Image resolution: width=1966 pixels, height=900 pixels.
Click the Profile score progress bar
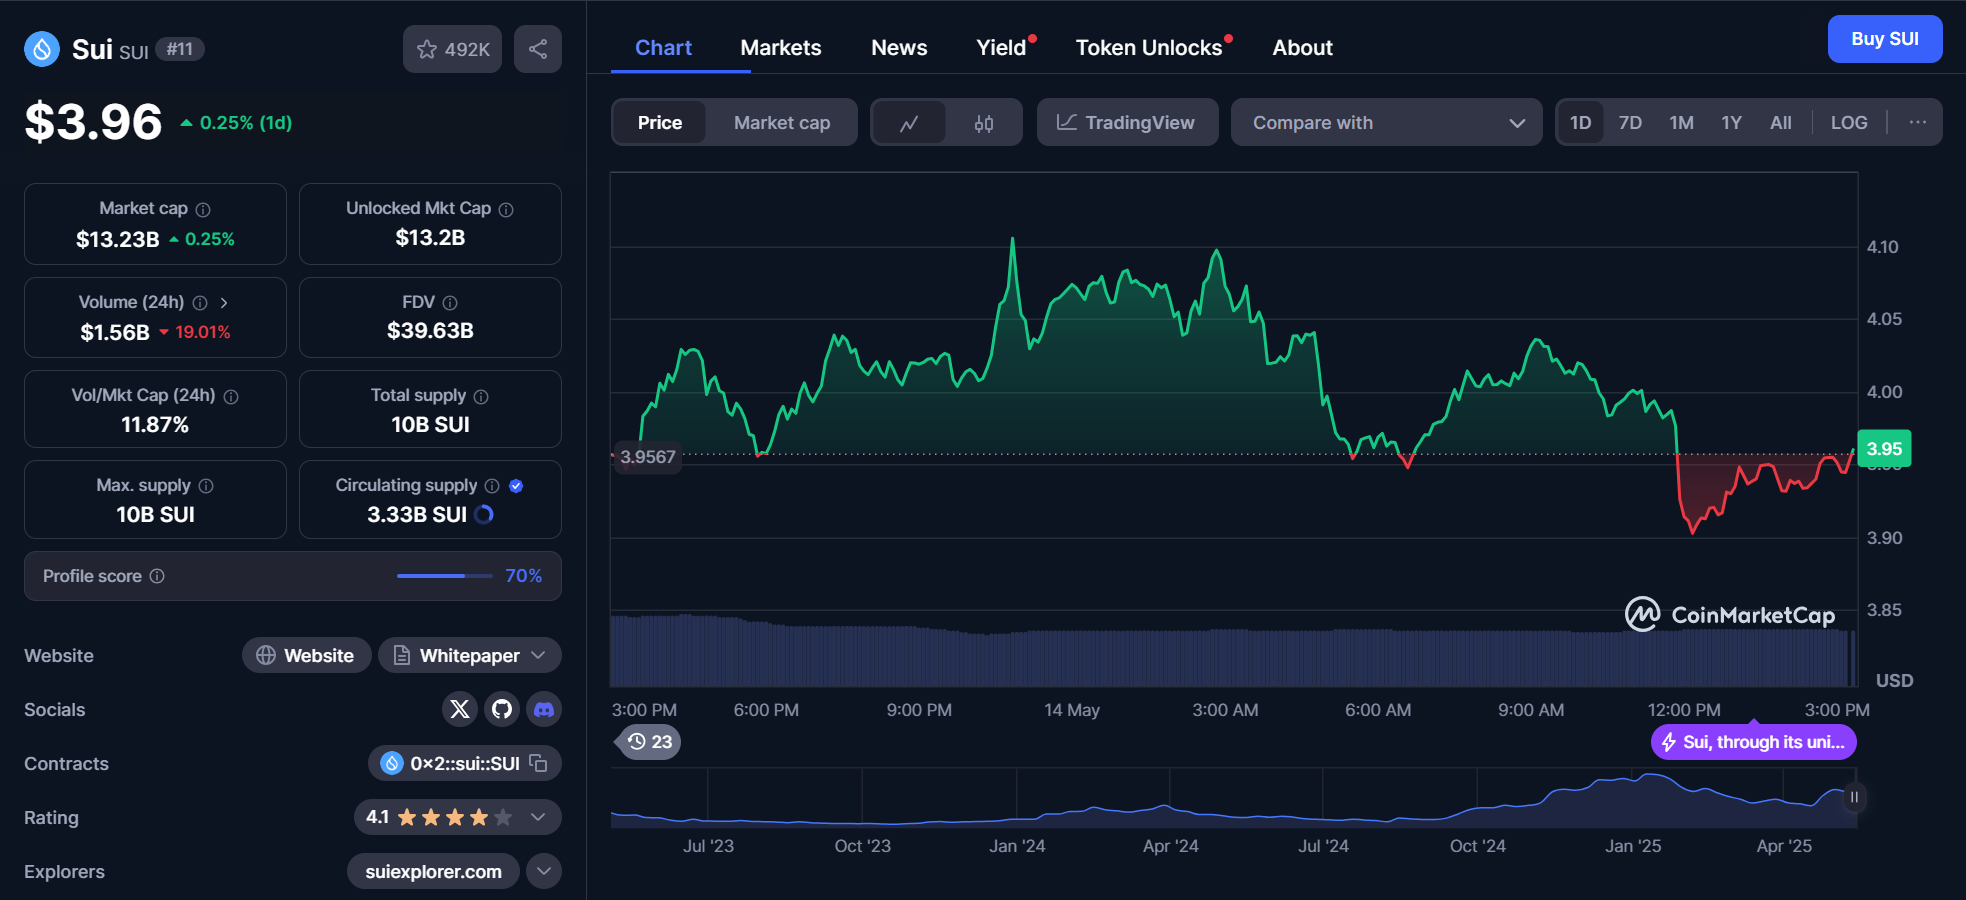point(444,576)
